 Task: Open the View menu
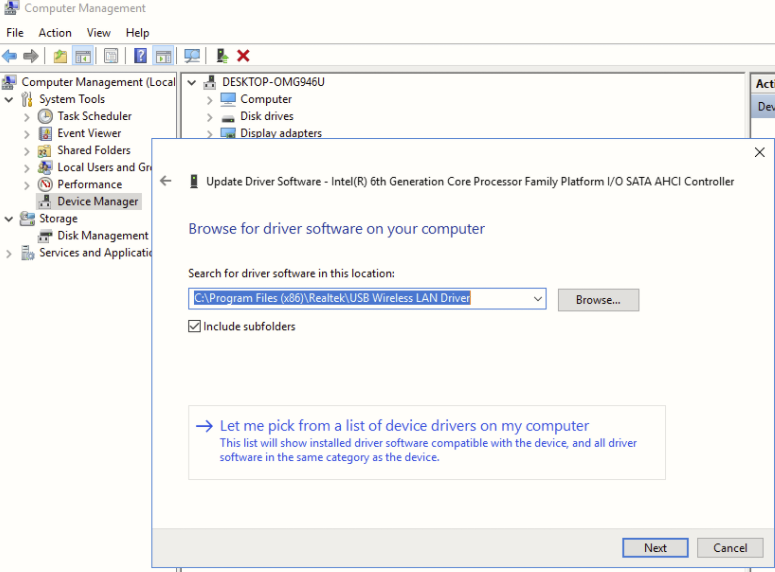(98, 33)
